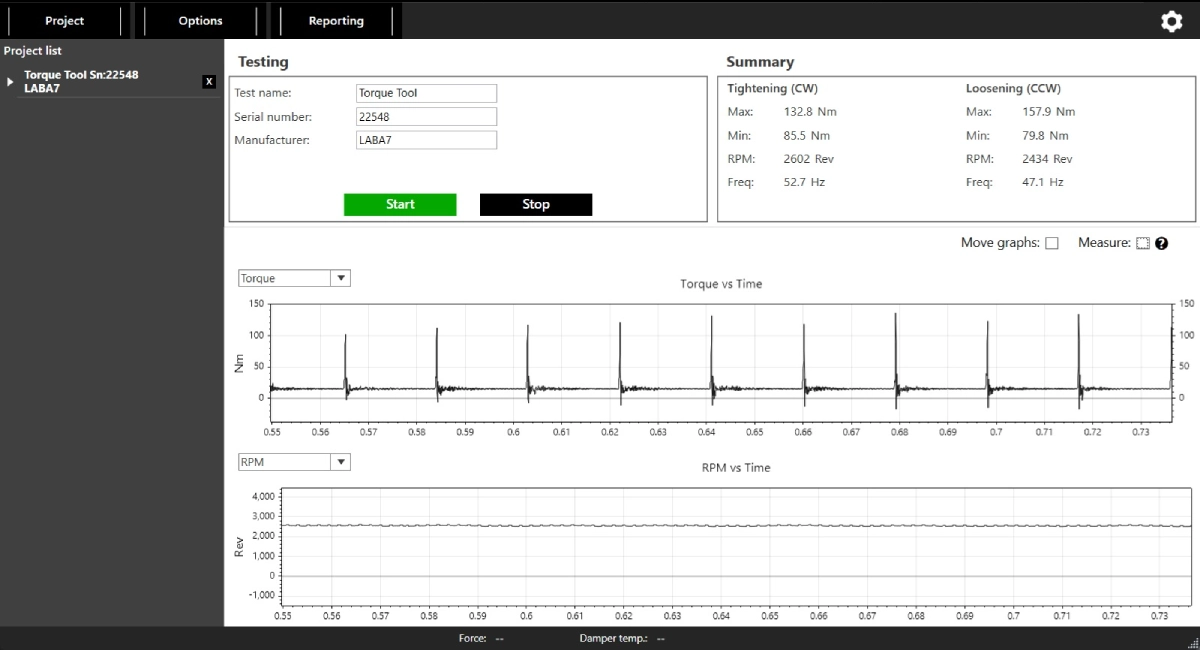The width and height of the screenshot is (1200, 650).
Task: Click the black Stop button
Action: 536,204
